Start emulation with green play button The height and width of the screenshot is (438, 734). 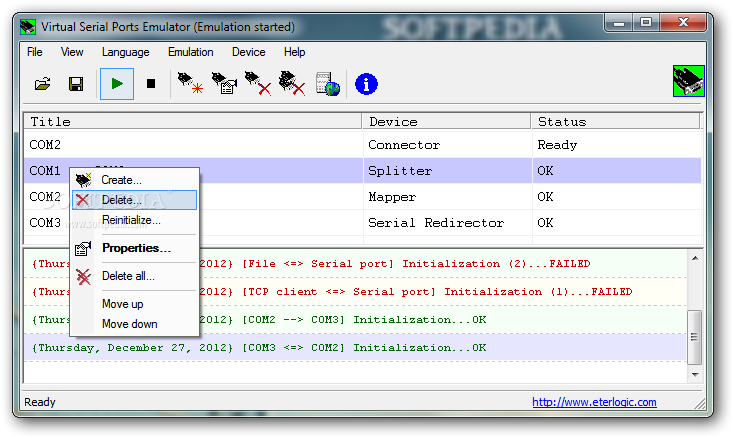117,84
